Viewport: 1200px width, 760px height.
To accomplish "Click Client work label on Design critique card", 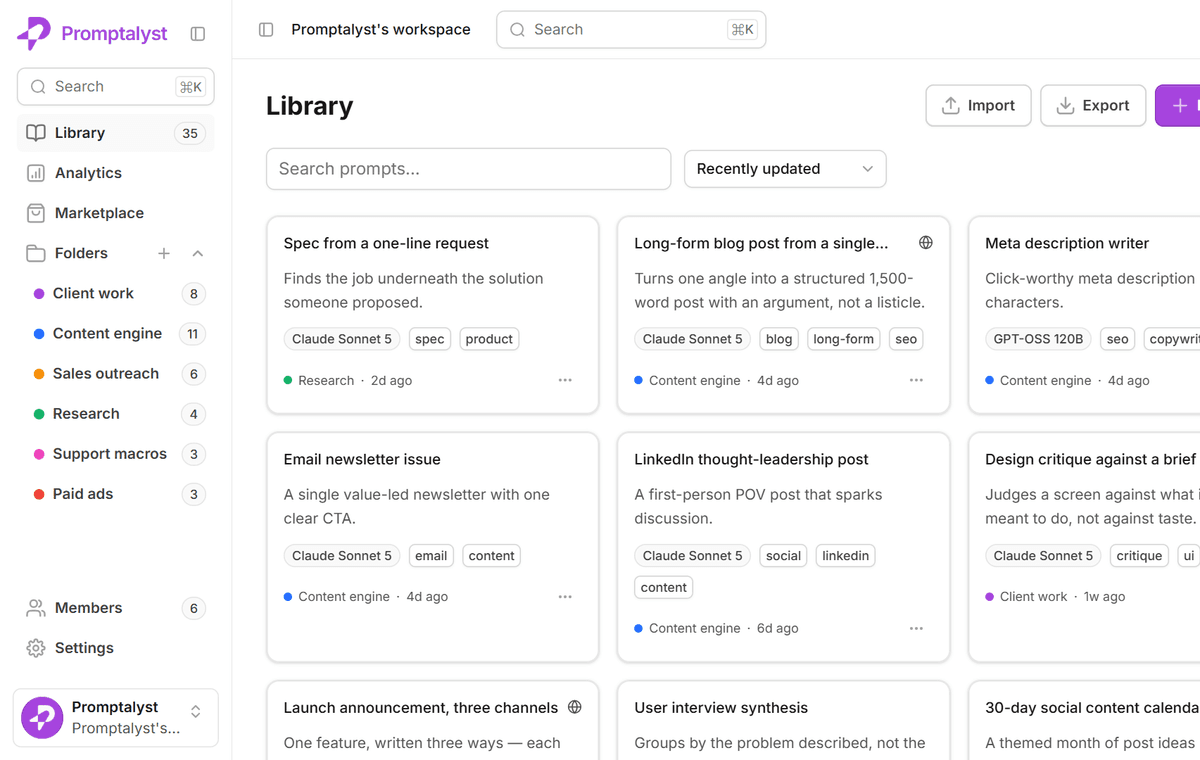I will (1034, 596).
